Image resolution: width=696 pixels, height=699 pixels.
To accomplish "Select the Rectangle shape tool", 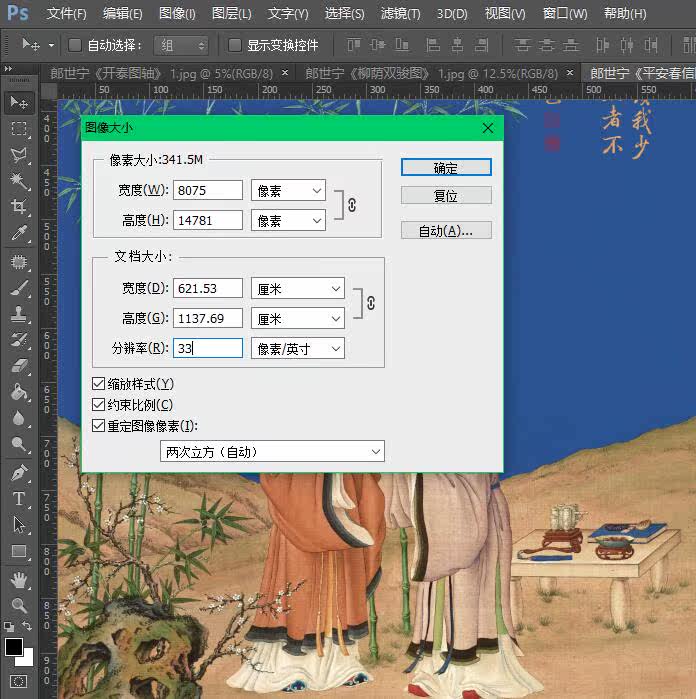I will [19, 551].
